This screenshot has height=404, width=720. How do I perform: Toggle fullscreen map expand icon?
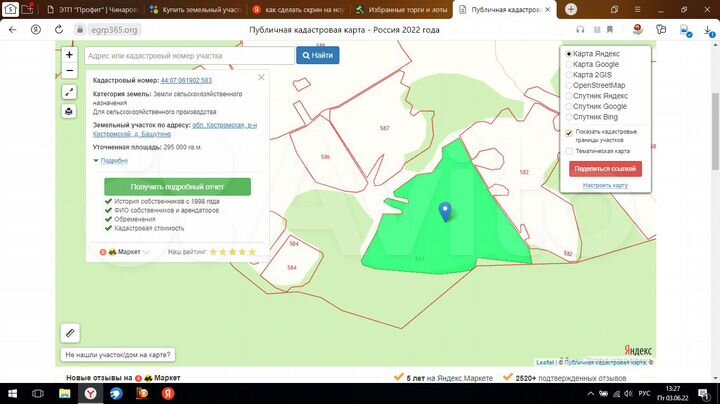(x=69, y=92)
